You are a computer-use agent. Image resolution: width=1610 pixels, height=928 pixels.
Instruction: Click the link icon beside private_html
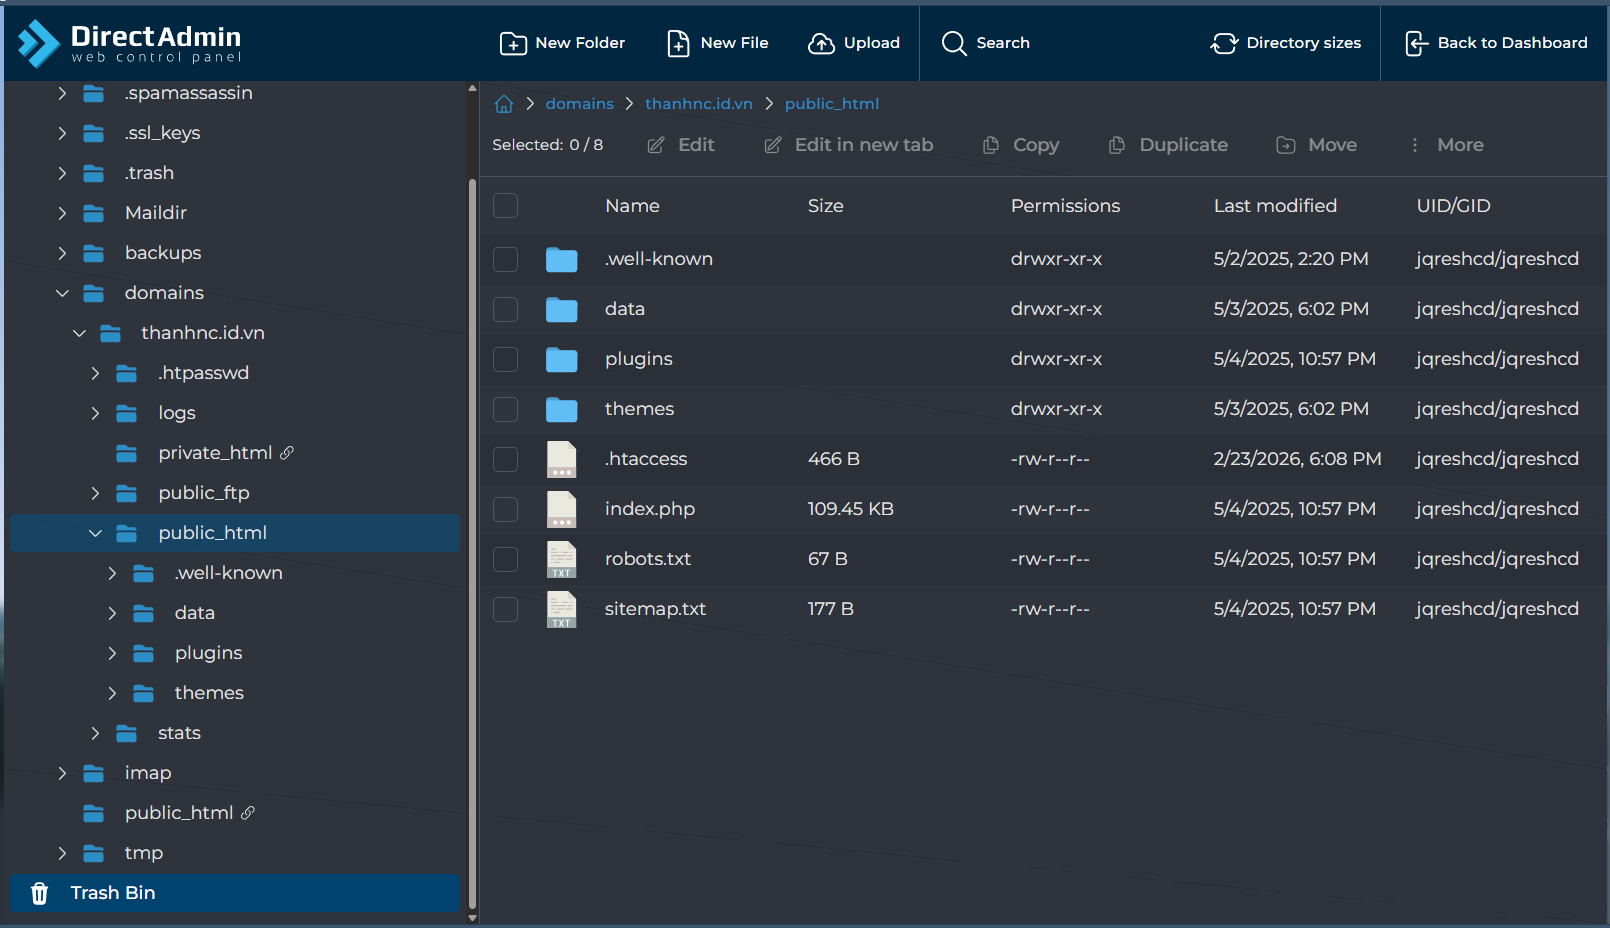pyautogui.click(x=287, y=453)
